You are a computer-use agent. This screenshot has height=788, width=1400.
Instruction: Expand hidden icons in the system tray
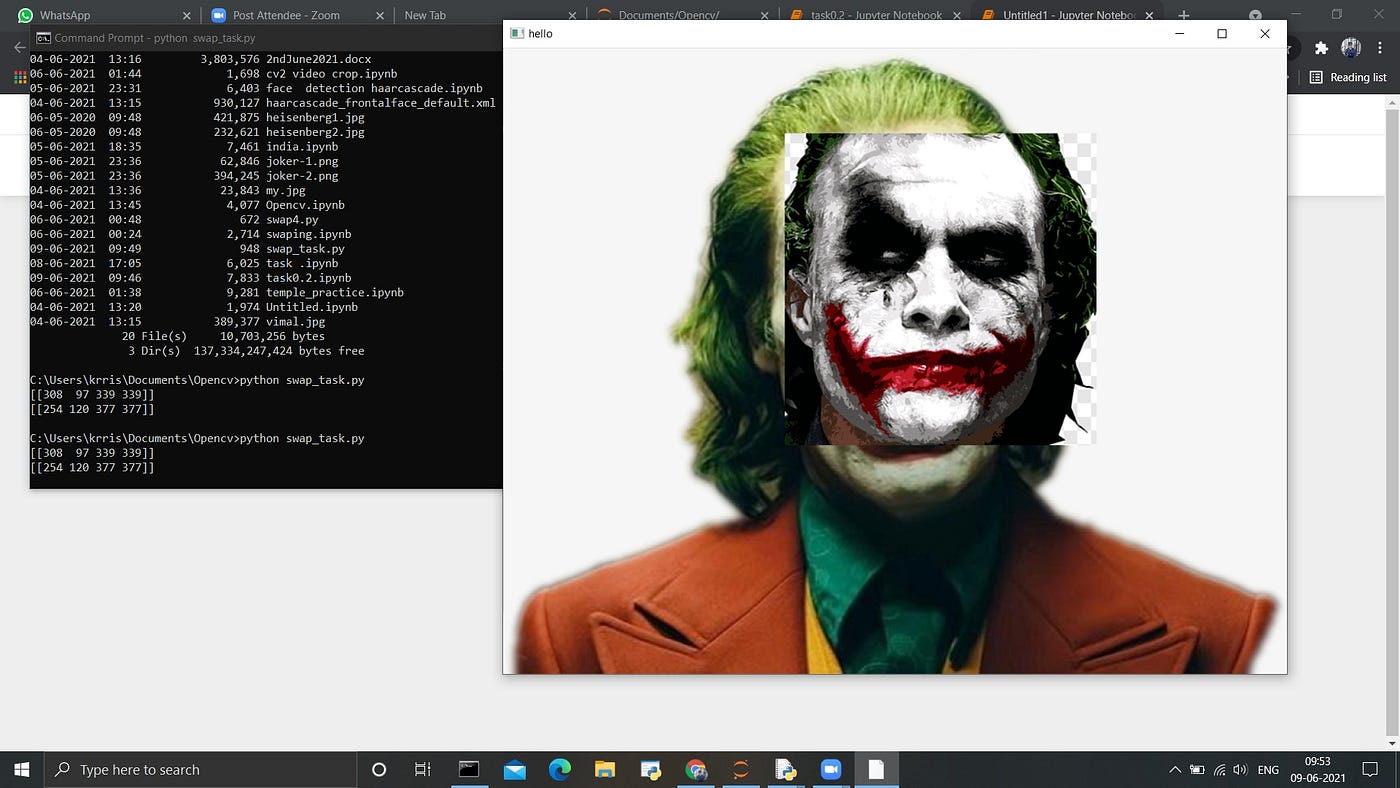(x=1174, y=770)
